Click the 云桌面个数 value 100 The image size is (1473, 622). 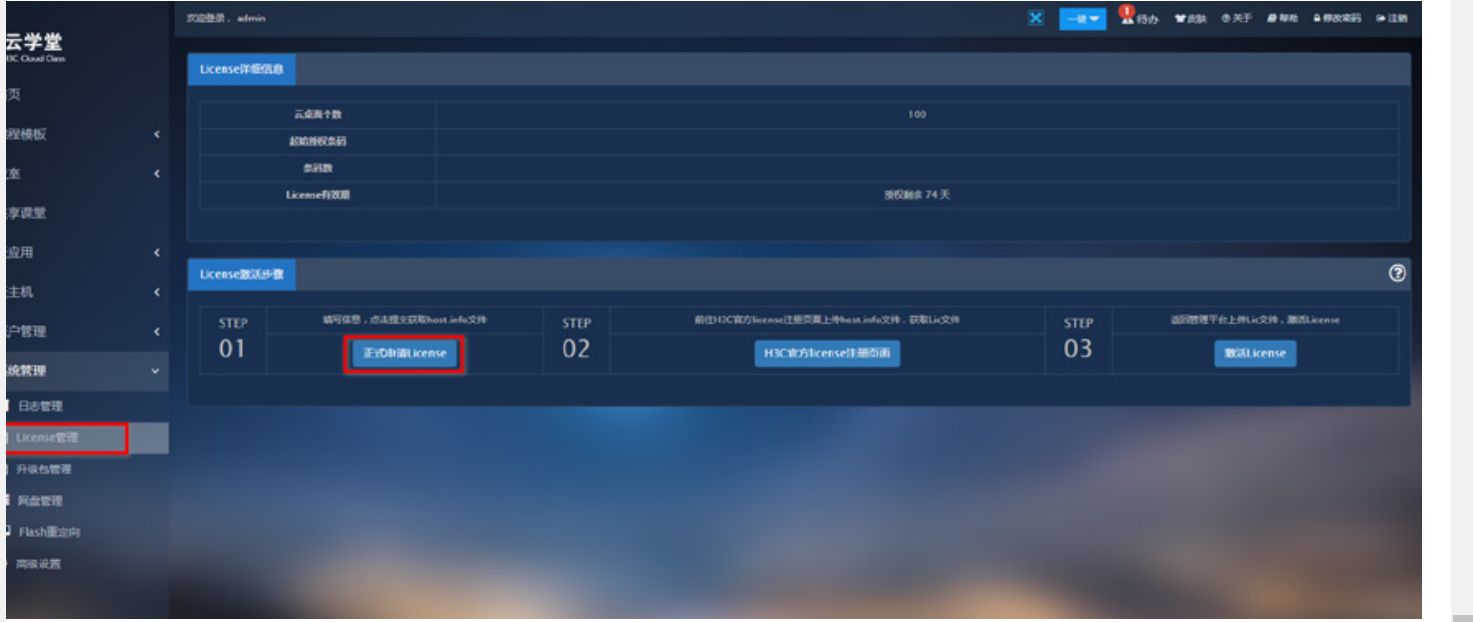[x=917, y=115]
